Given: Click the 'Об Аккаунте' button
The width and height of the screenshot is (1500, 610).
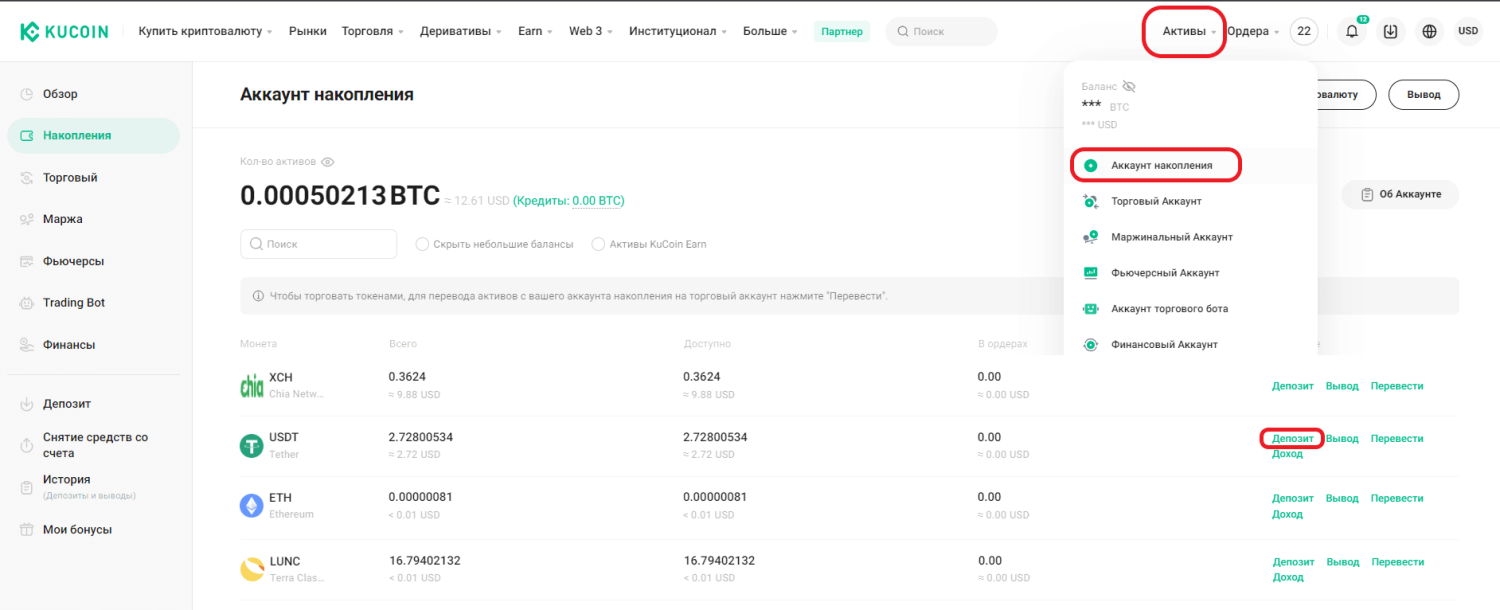Looking at the screenshot, I should coord(1400,194).
